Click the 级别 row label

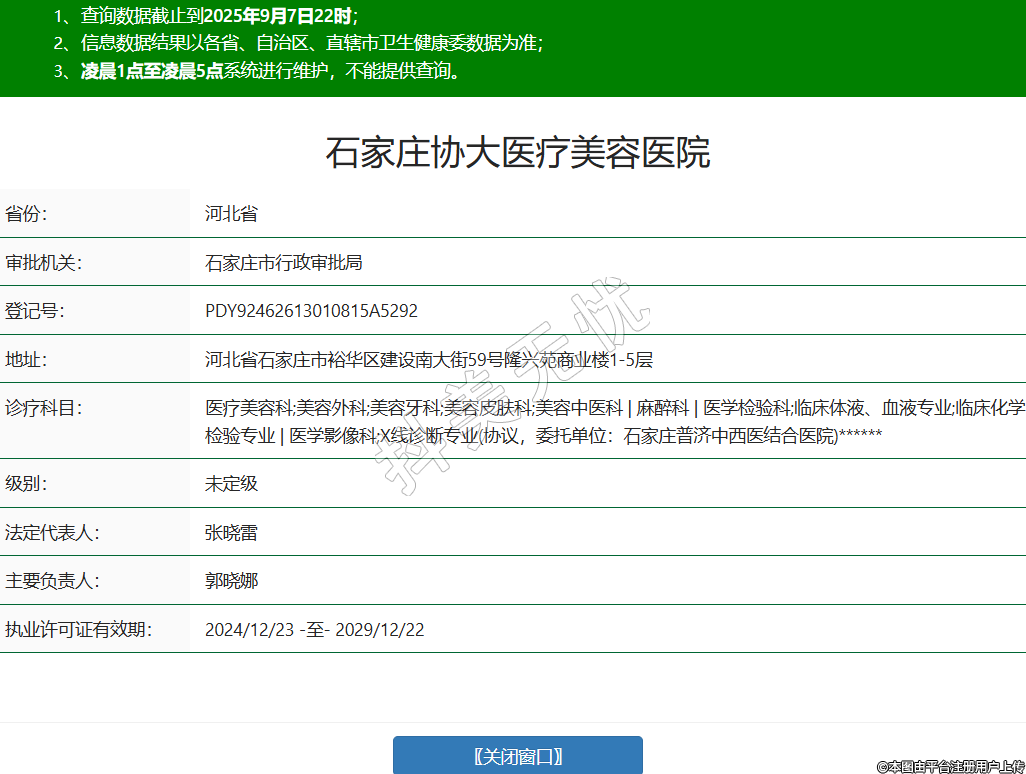click(27, 483)
